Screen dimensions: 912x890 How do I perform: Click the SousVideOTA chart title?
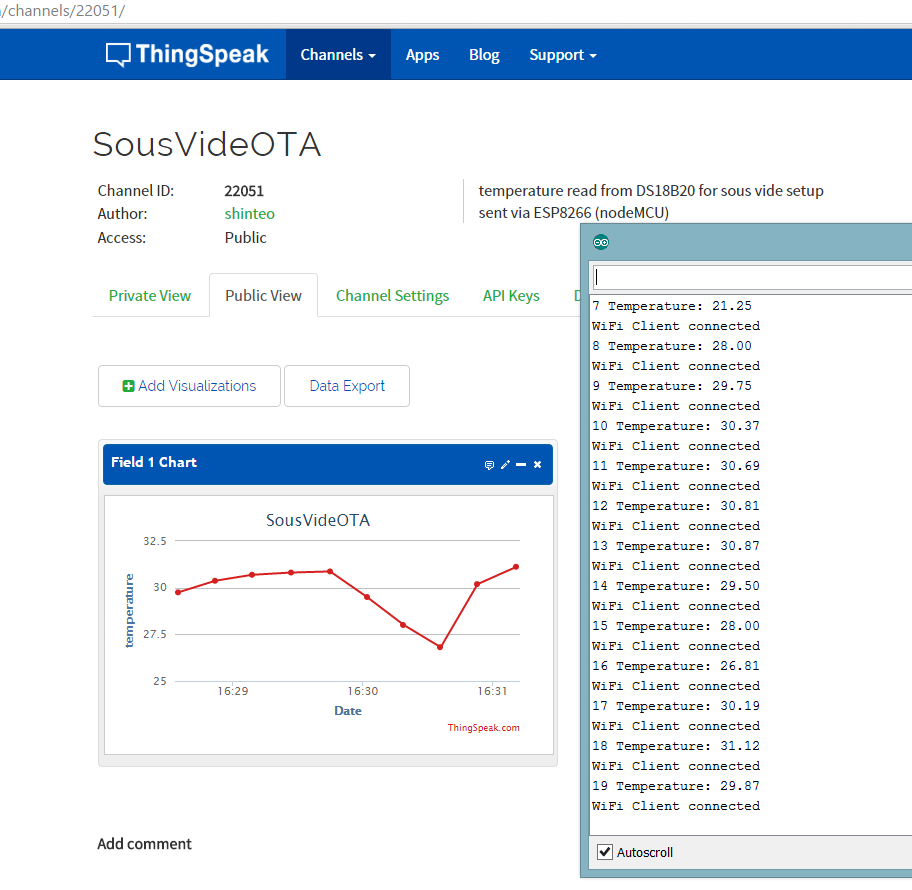coord(318,520)
